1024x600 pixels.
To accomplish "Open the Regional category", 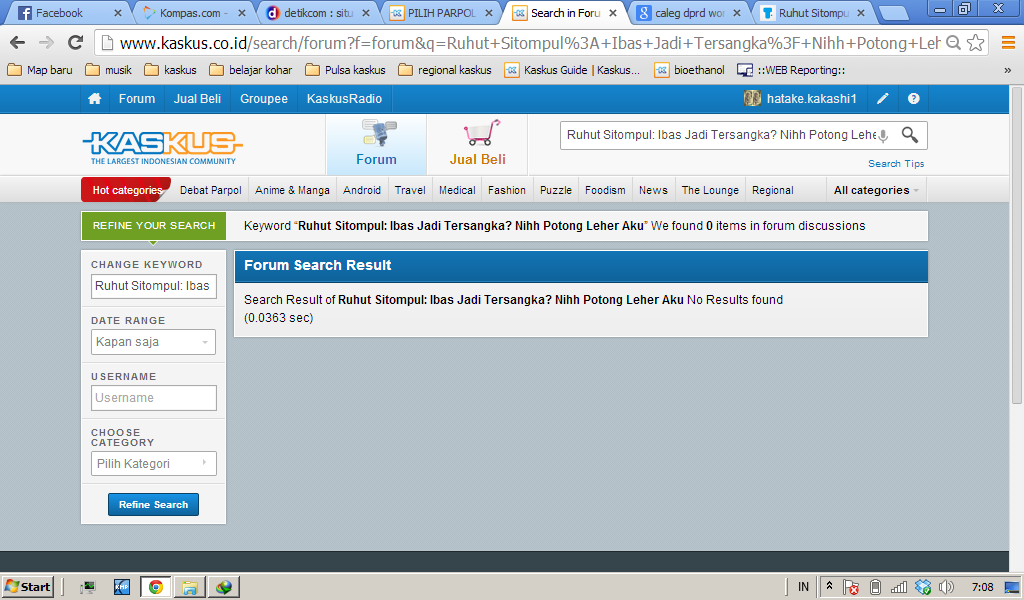I will tap(773, 190).
